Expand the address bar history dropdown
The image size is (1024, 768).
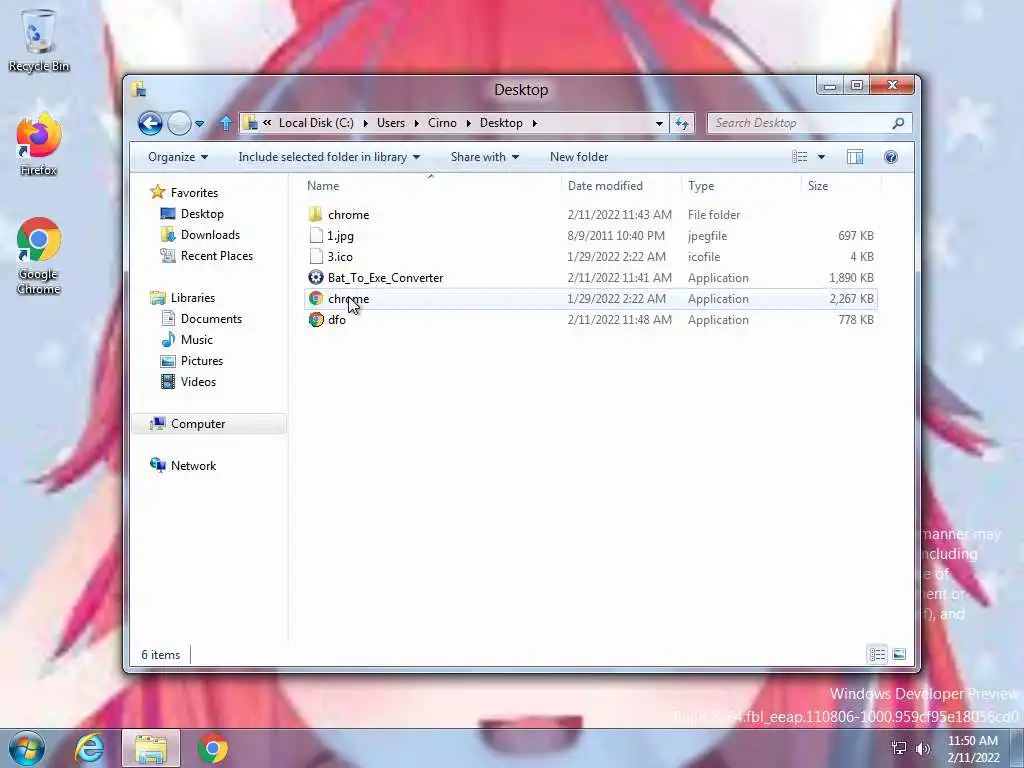[659, 123]
